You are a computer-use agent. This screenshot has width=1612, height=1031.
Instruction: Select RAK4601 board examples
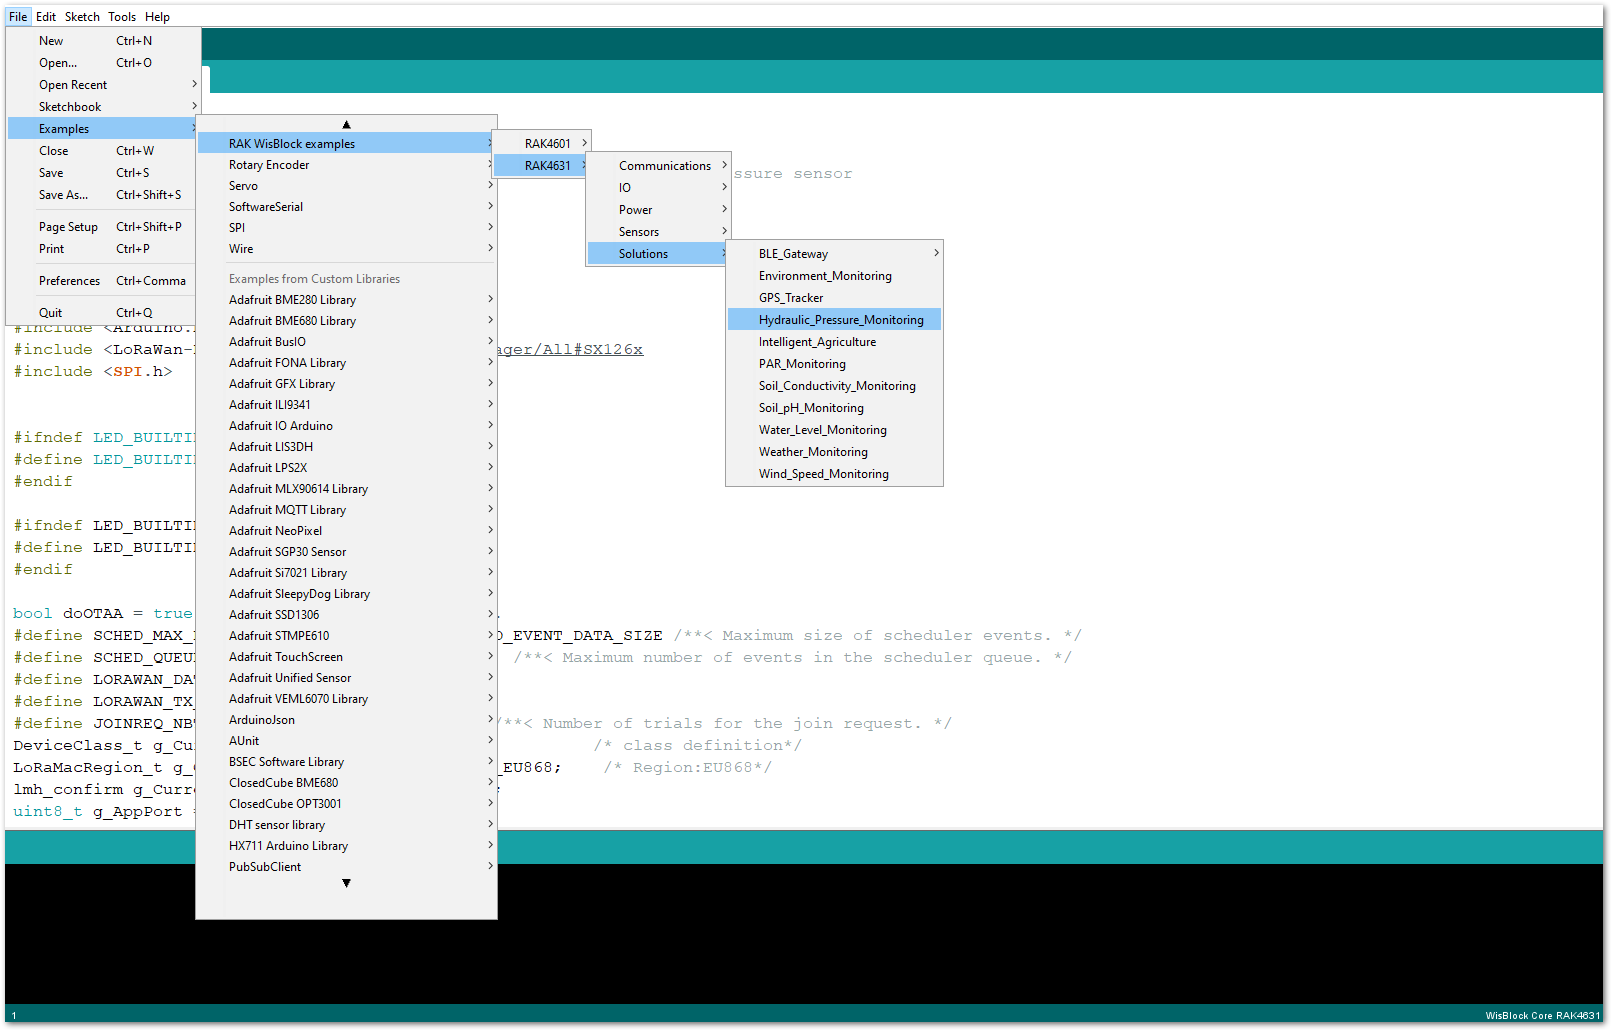click(543, 144)
